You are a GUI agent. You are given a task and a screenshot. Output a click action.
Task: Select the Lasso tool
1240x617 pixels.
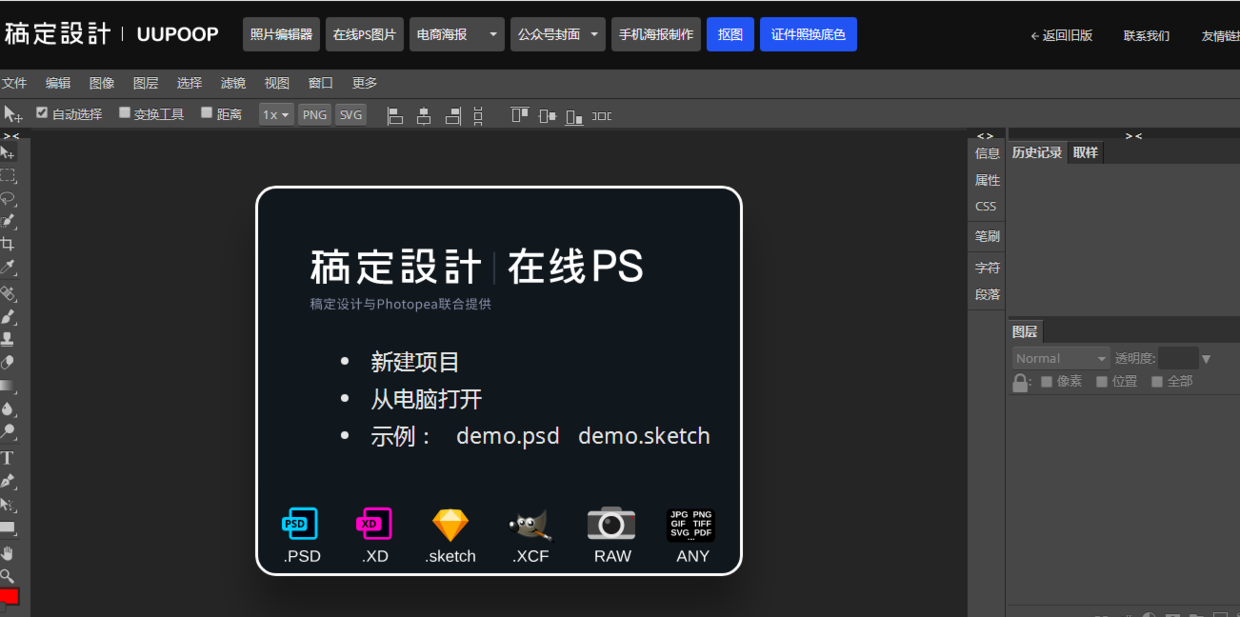click(7, 199)
